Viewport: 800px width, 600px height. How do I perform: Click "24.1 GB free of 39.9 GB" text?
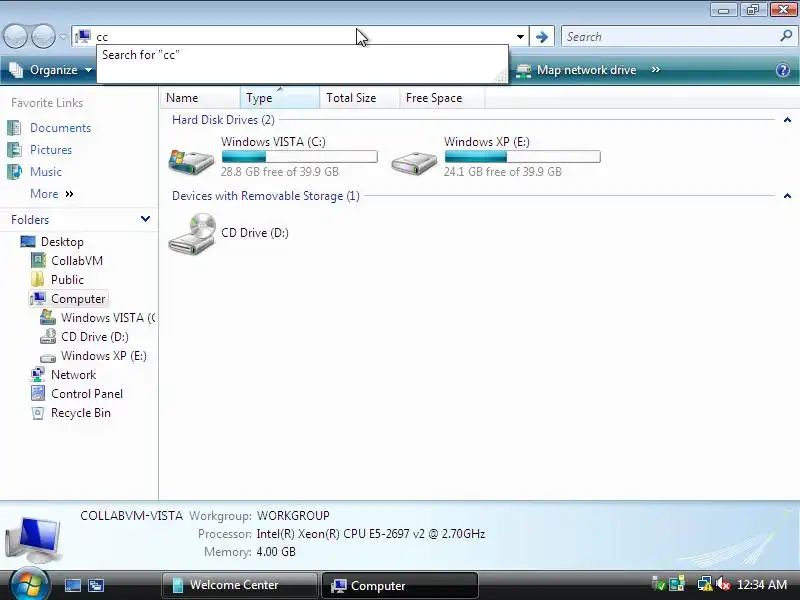[x=503, y=171]
